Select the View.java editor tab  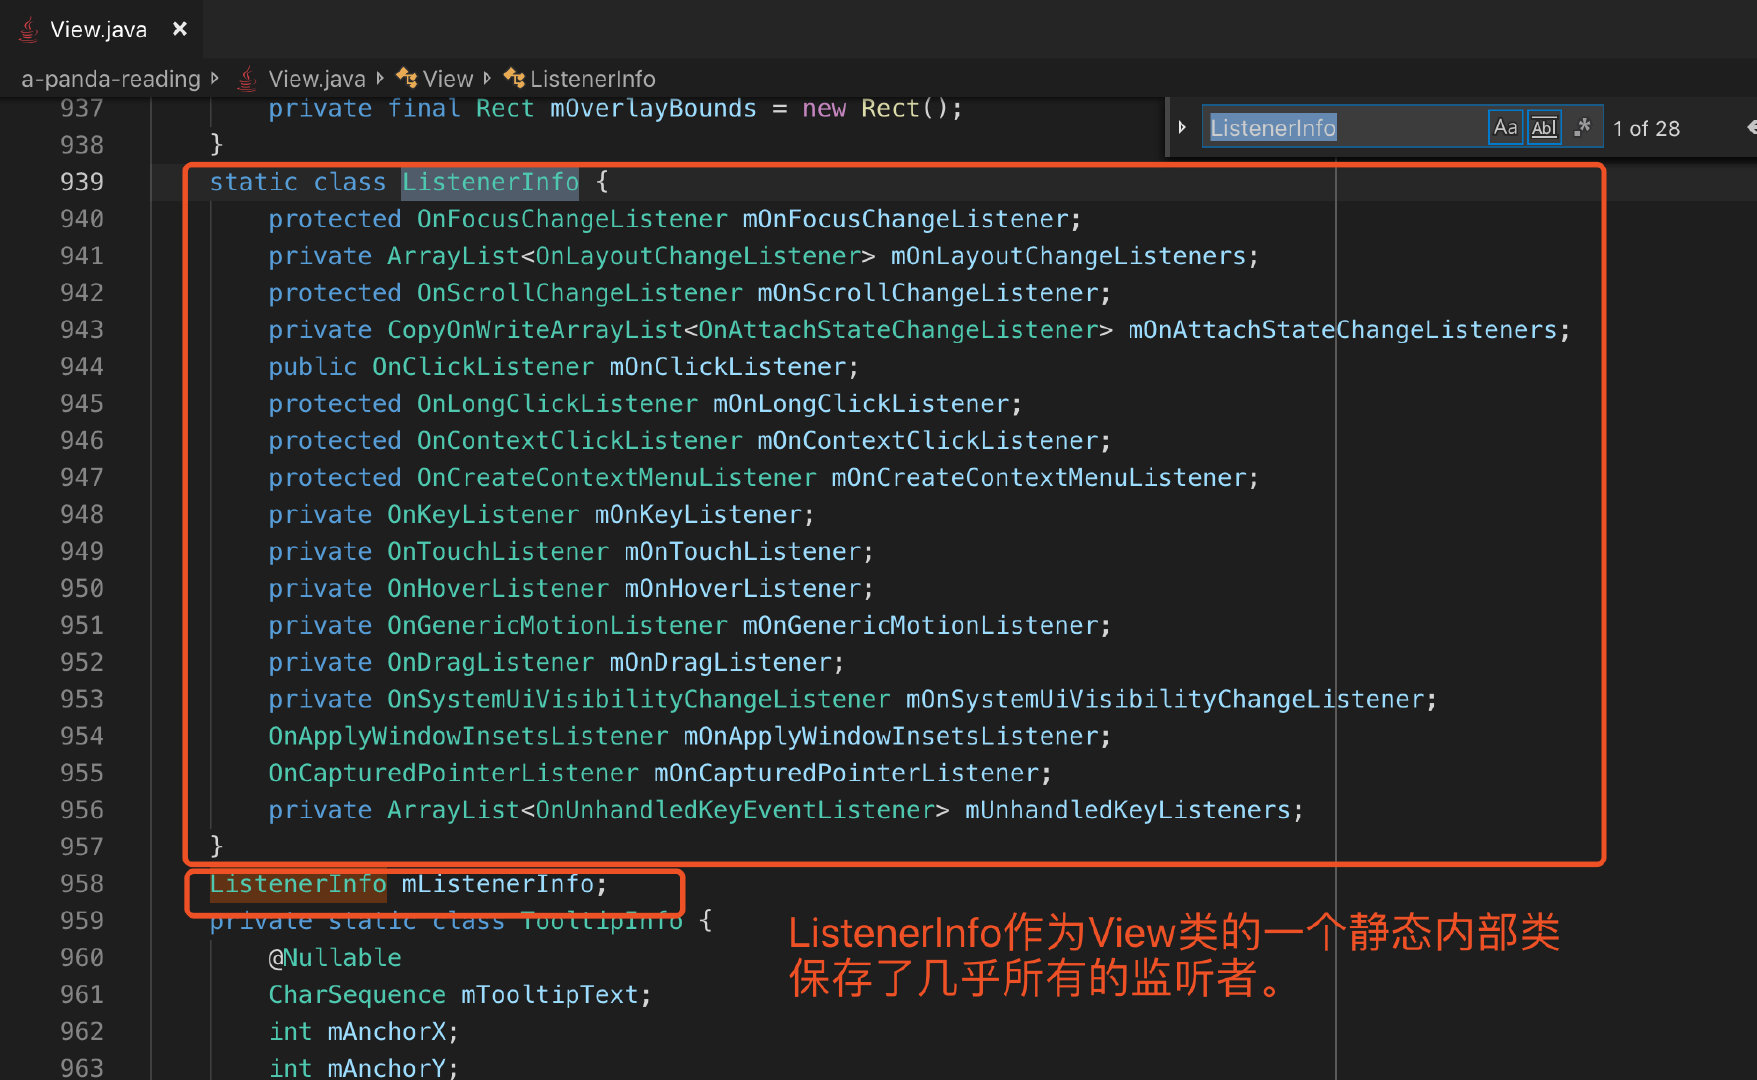100,29
